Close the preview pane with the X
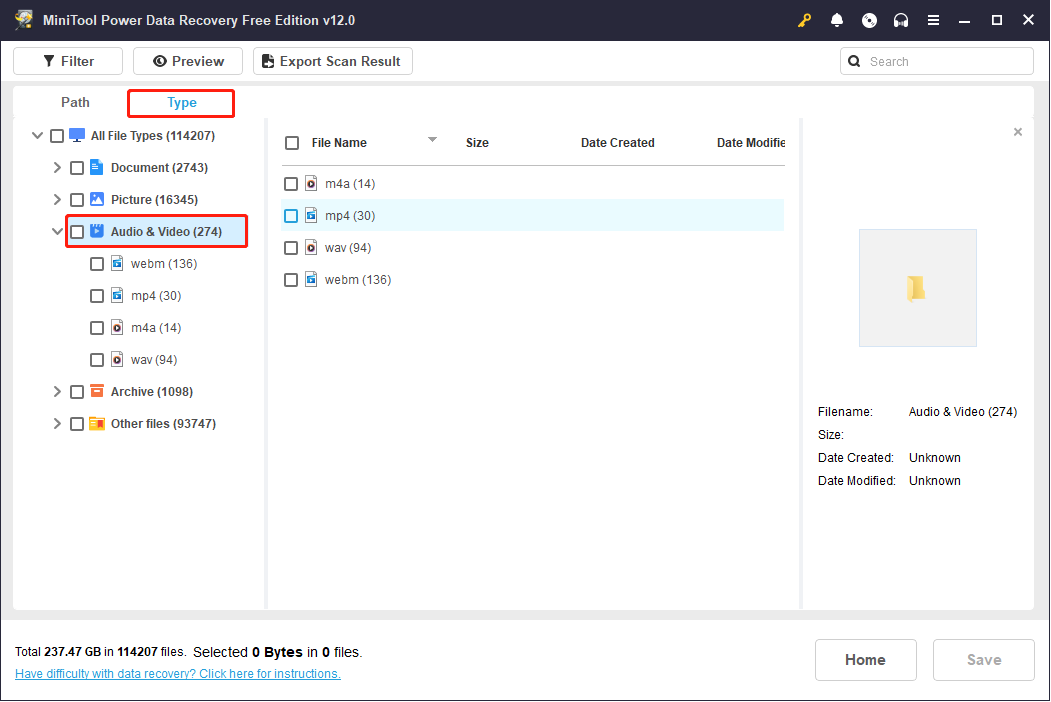Viewport: 1051px width, 702px height. (x=1018, y=132)
